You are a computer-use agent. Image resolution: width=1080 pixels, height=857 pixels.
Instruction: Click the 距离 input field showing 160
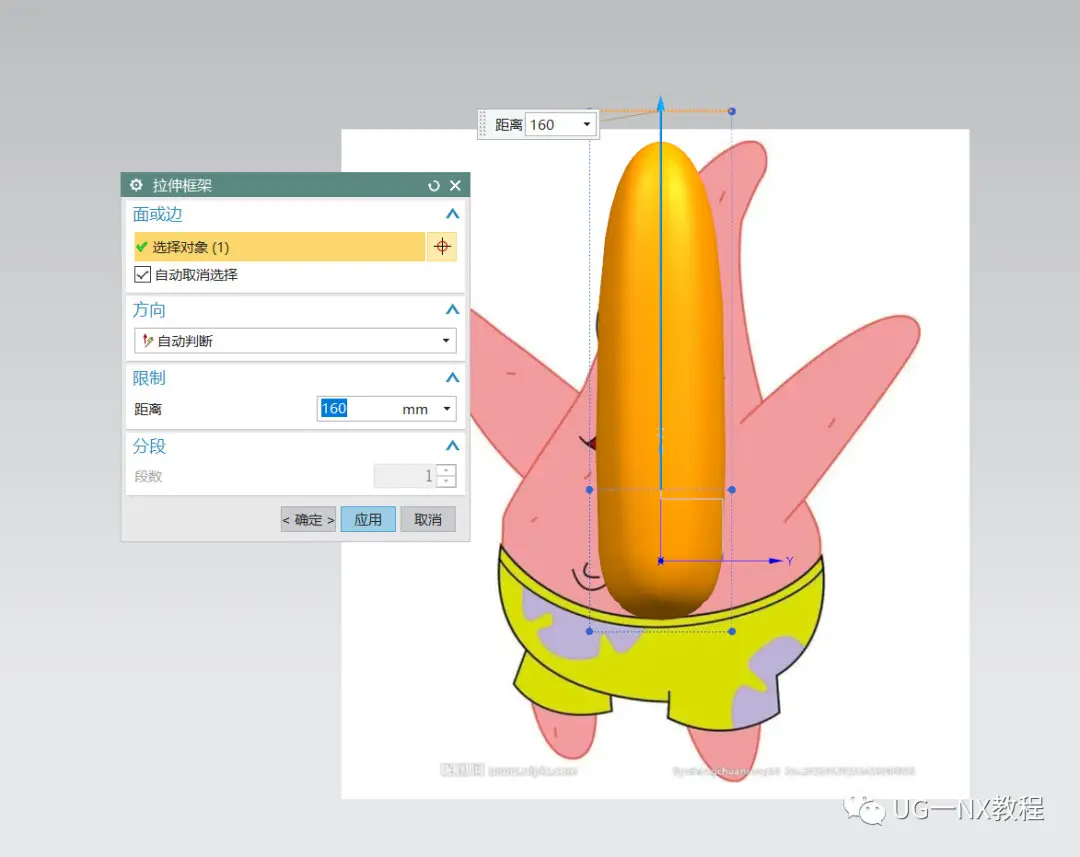tap(377, 409)
